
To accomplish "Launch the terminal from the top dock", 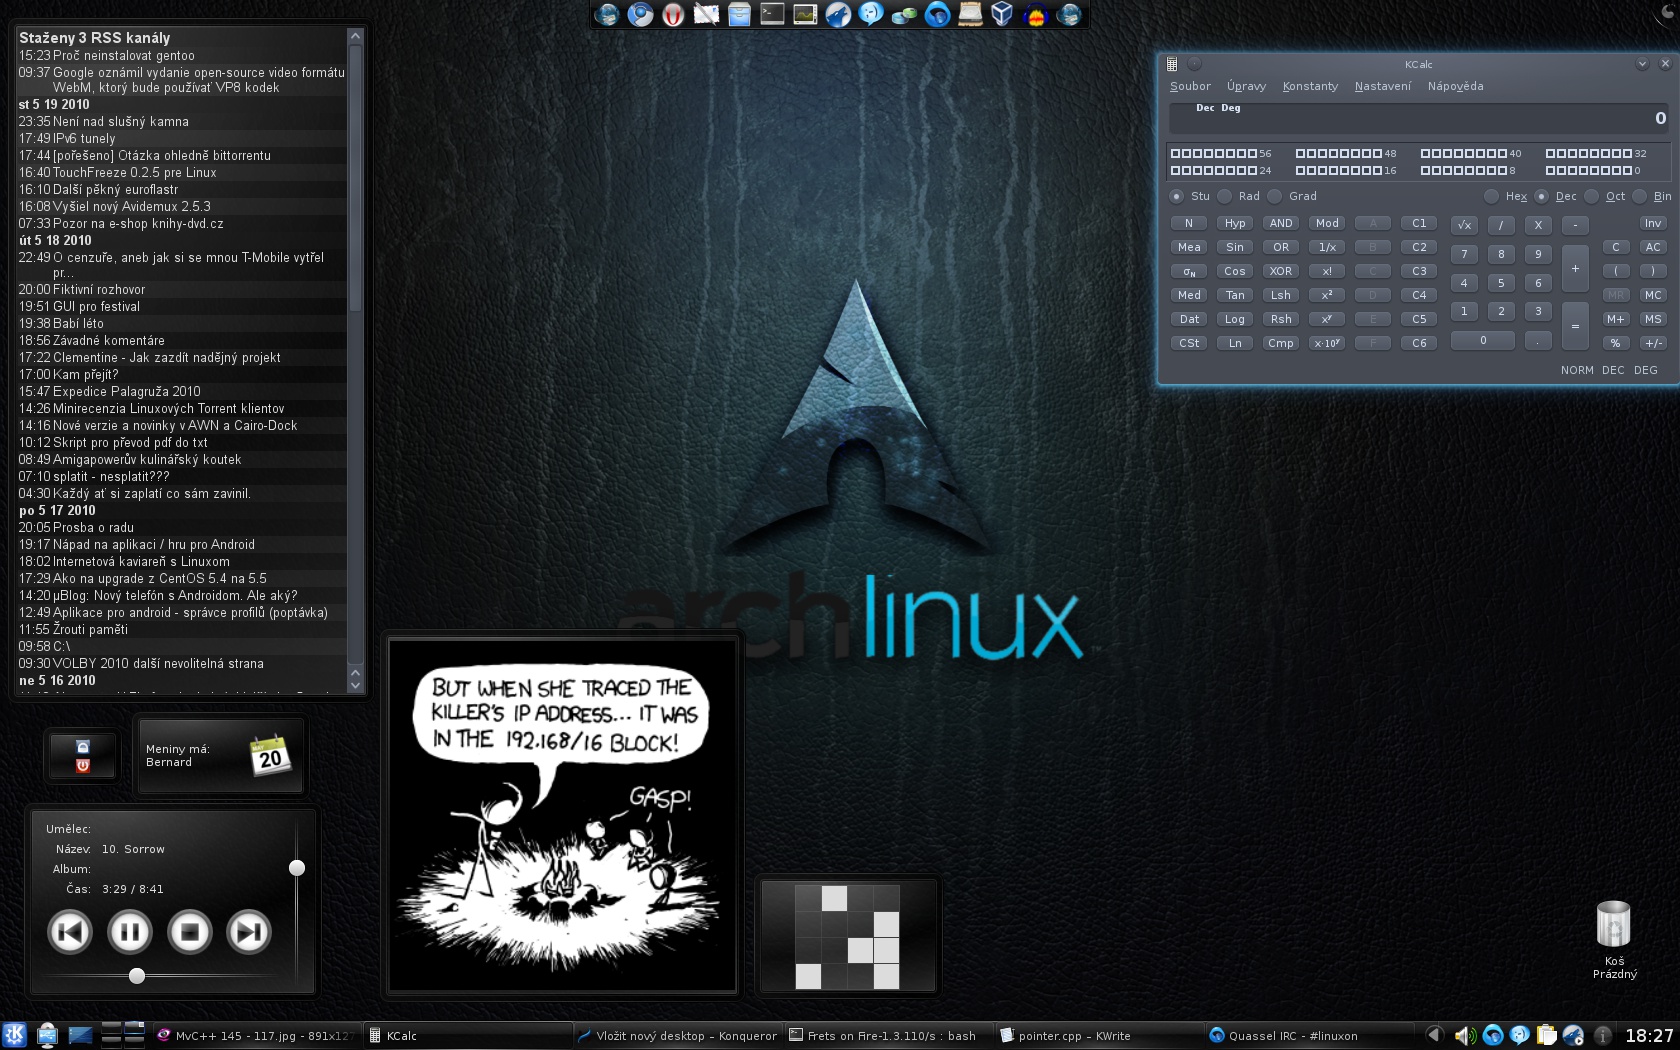I will (x=772, y=14).
